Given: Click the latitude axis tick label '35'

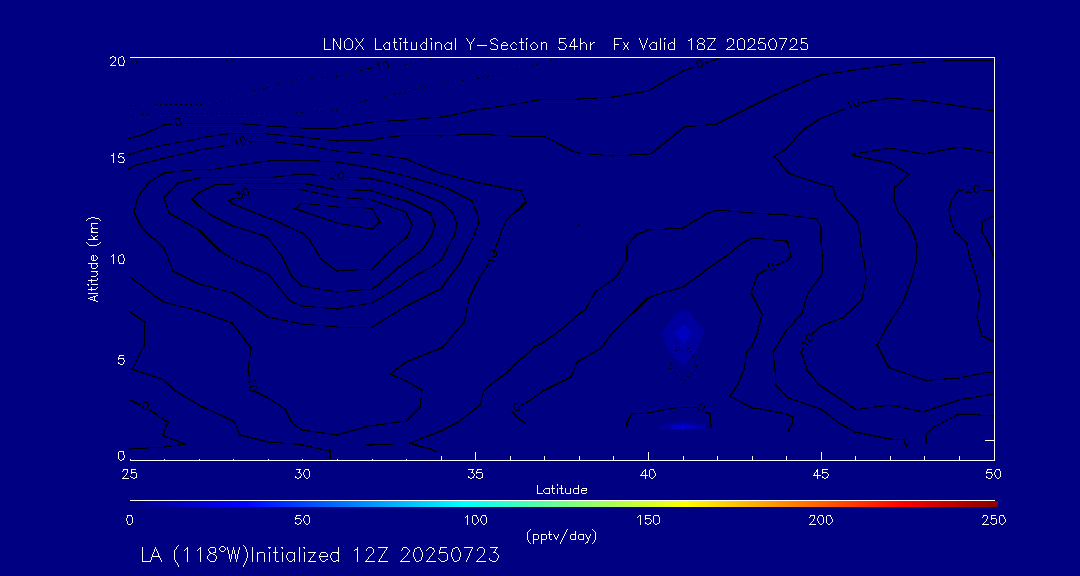Looking at the screenshot, I should pos(475,472).
